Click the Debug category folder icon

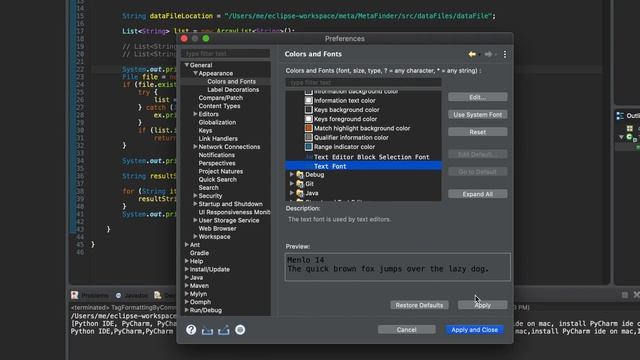pyautogui.click(x=300, y=175)
